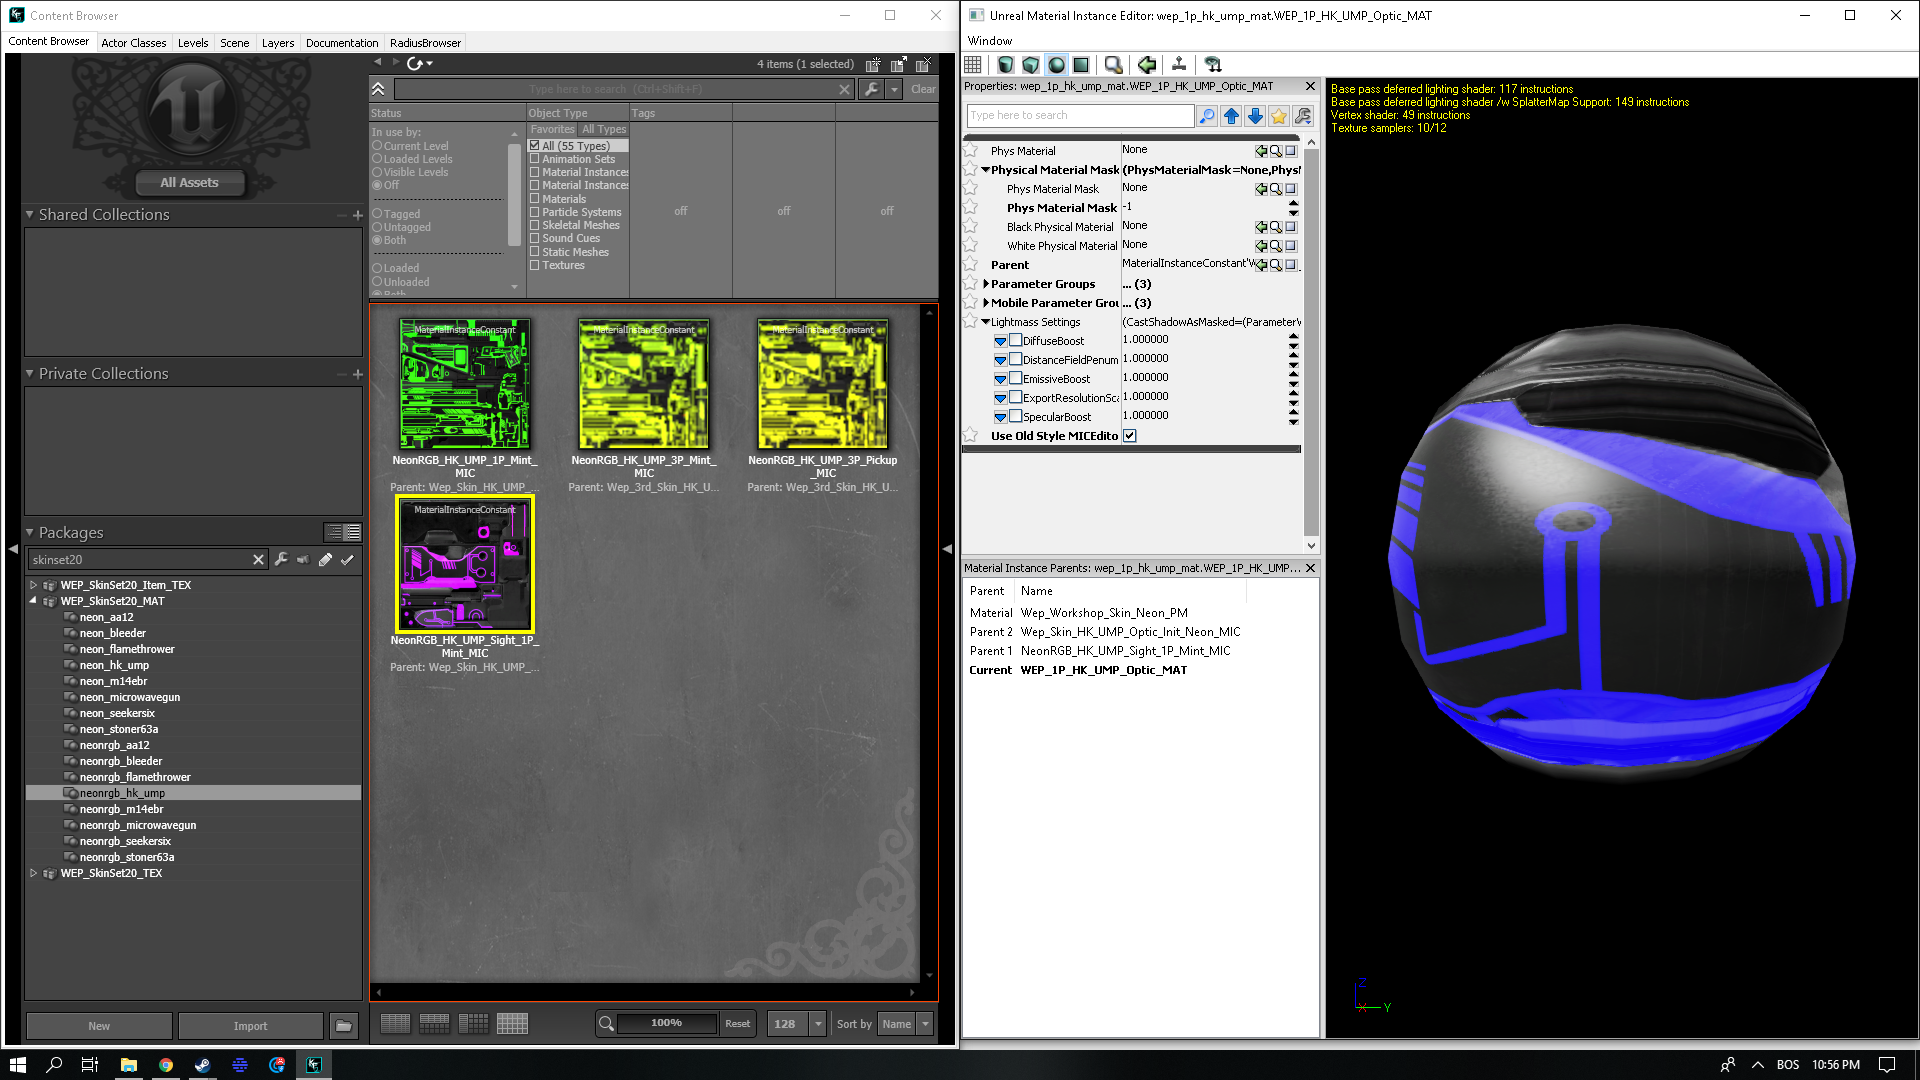The width and height of the screenshot is (1920, 1080).
Task: Switch preview to cube primitive
Action: coord(1031,65)
